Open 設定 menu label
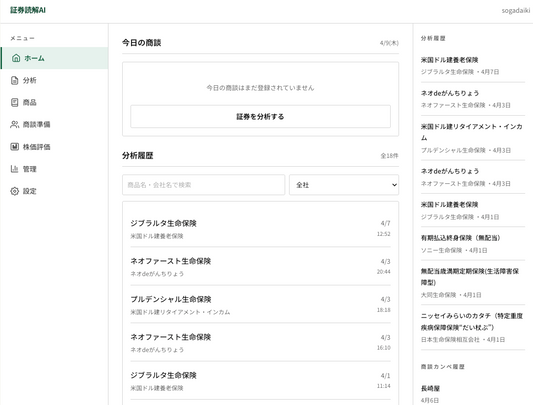 [x=30, y=191]
